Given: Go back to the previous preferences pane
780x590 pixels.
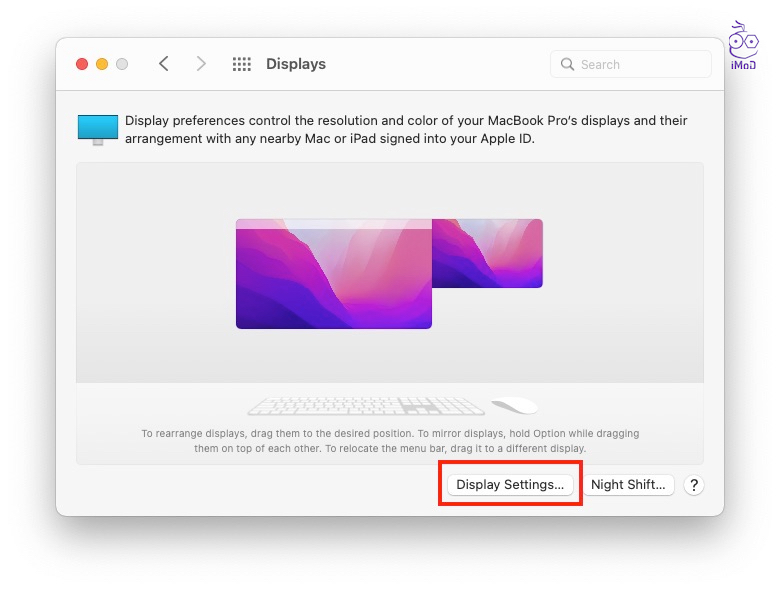Looking at the screenshot, I should pos(164,64).
